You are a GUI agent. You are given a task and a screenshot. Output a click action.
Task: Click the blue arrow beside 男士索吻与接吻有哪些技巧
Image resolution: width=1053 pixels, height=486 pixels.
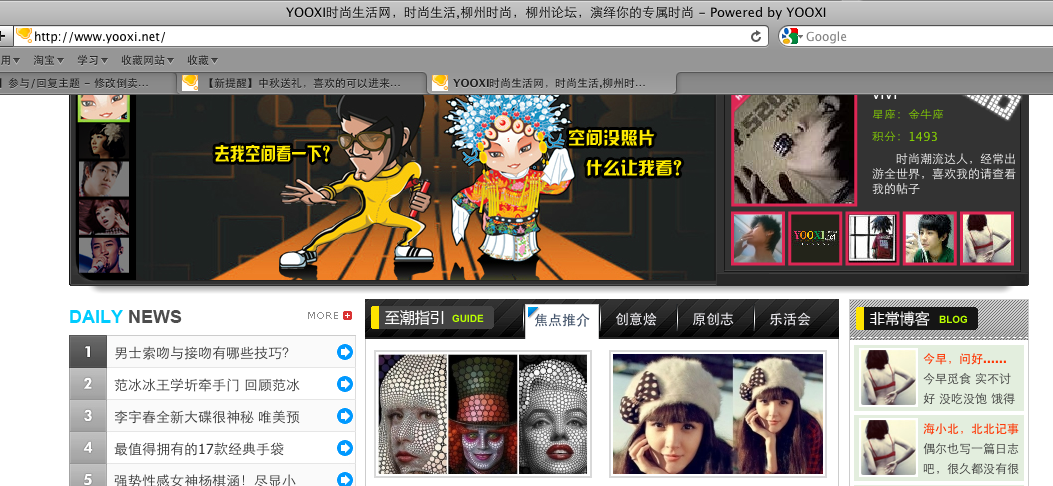pyautogui.click(x=345, y=352)
